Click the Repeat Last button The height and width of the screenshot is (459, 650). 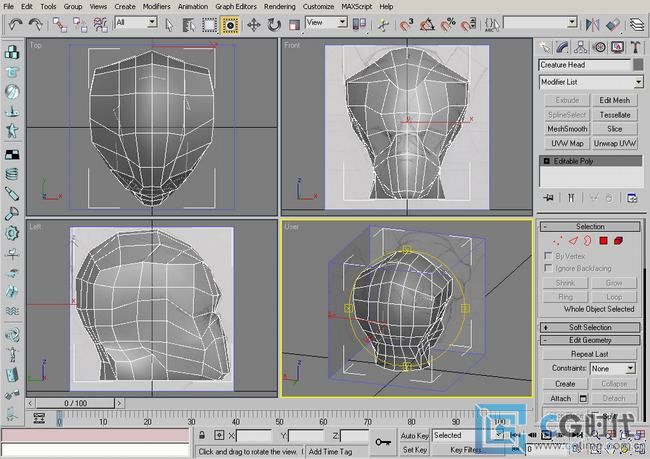coord(589,354)
